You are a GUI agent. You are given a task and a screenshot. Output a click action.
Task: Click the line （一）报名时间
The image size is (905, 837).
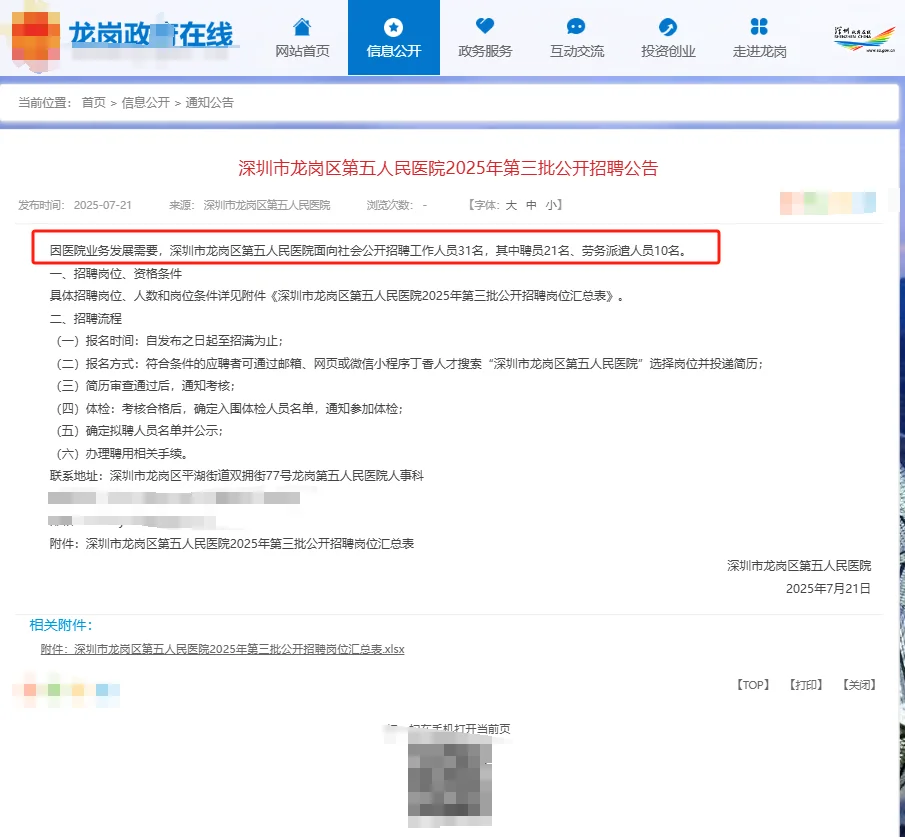click(x=170, y=341)
